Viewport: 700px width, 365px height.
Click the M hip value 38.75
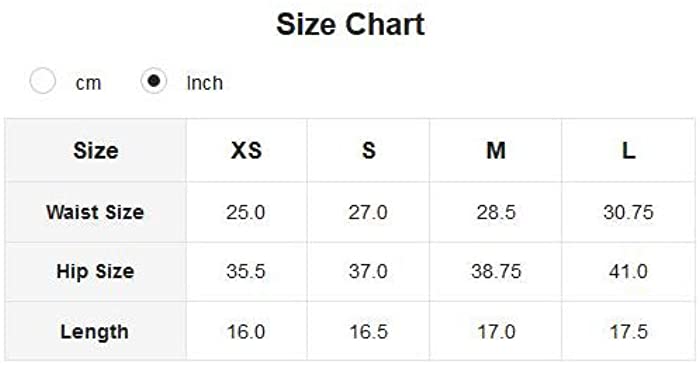pos(496,271)
